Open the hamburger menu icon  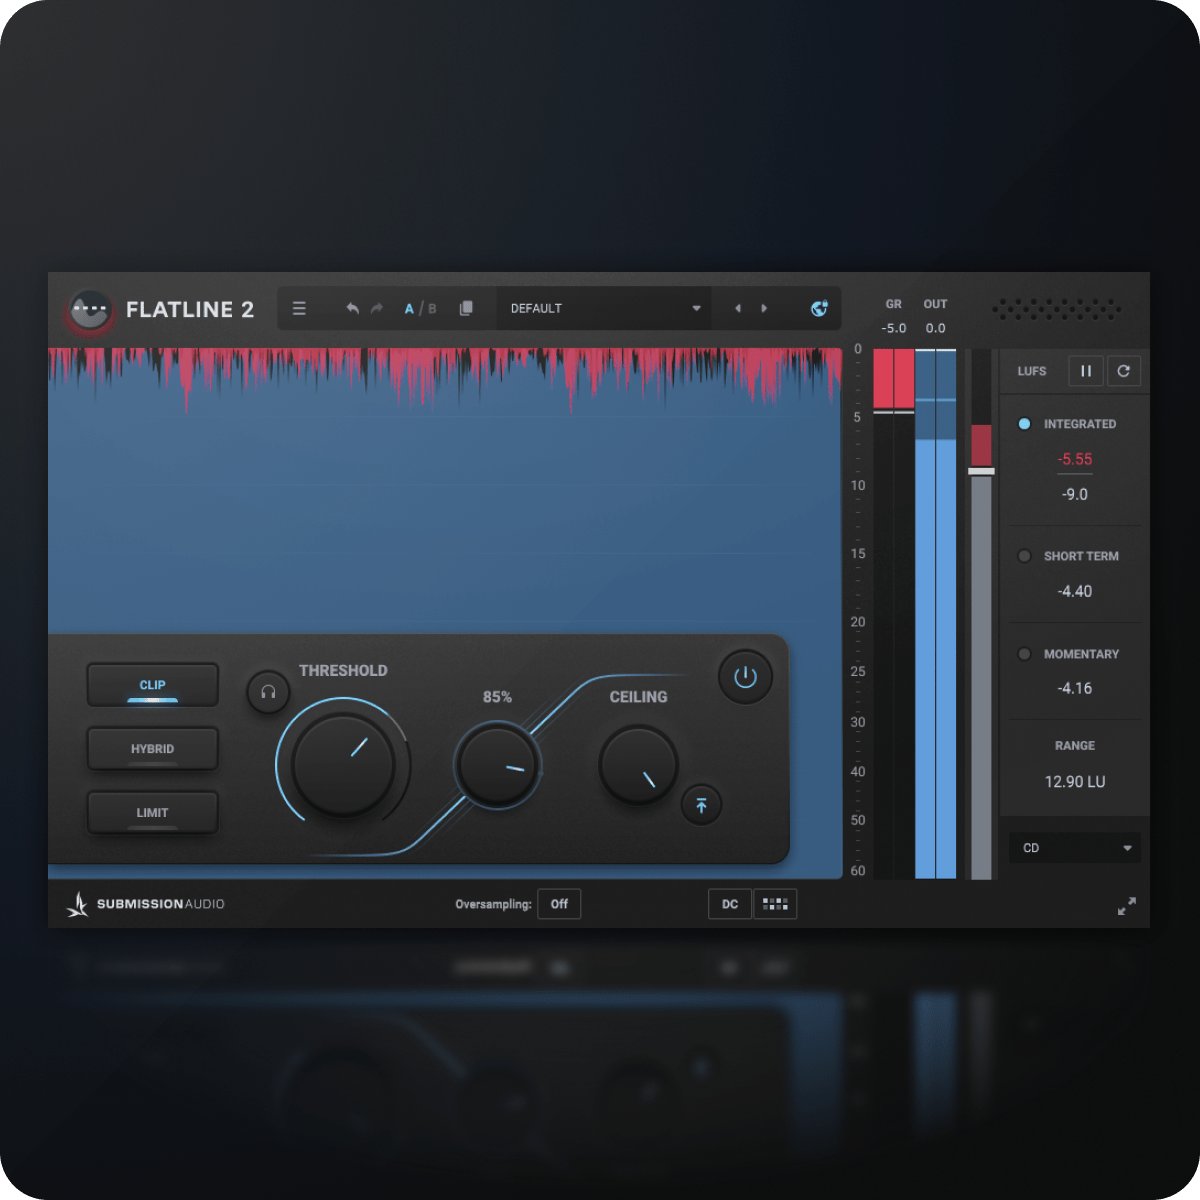point(299,309)
